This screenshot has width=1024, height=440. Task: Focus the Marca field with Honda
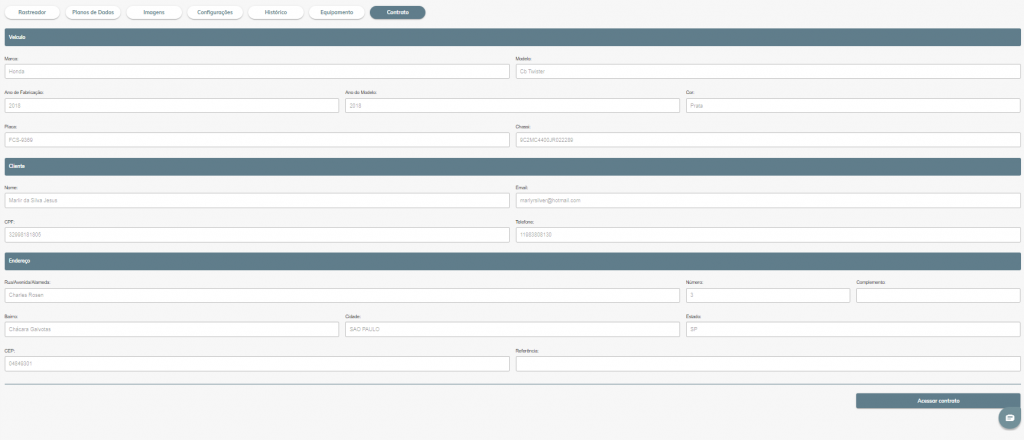[257, 71]
